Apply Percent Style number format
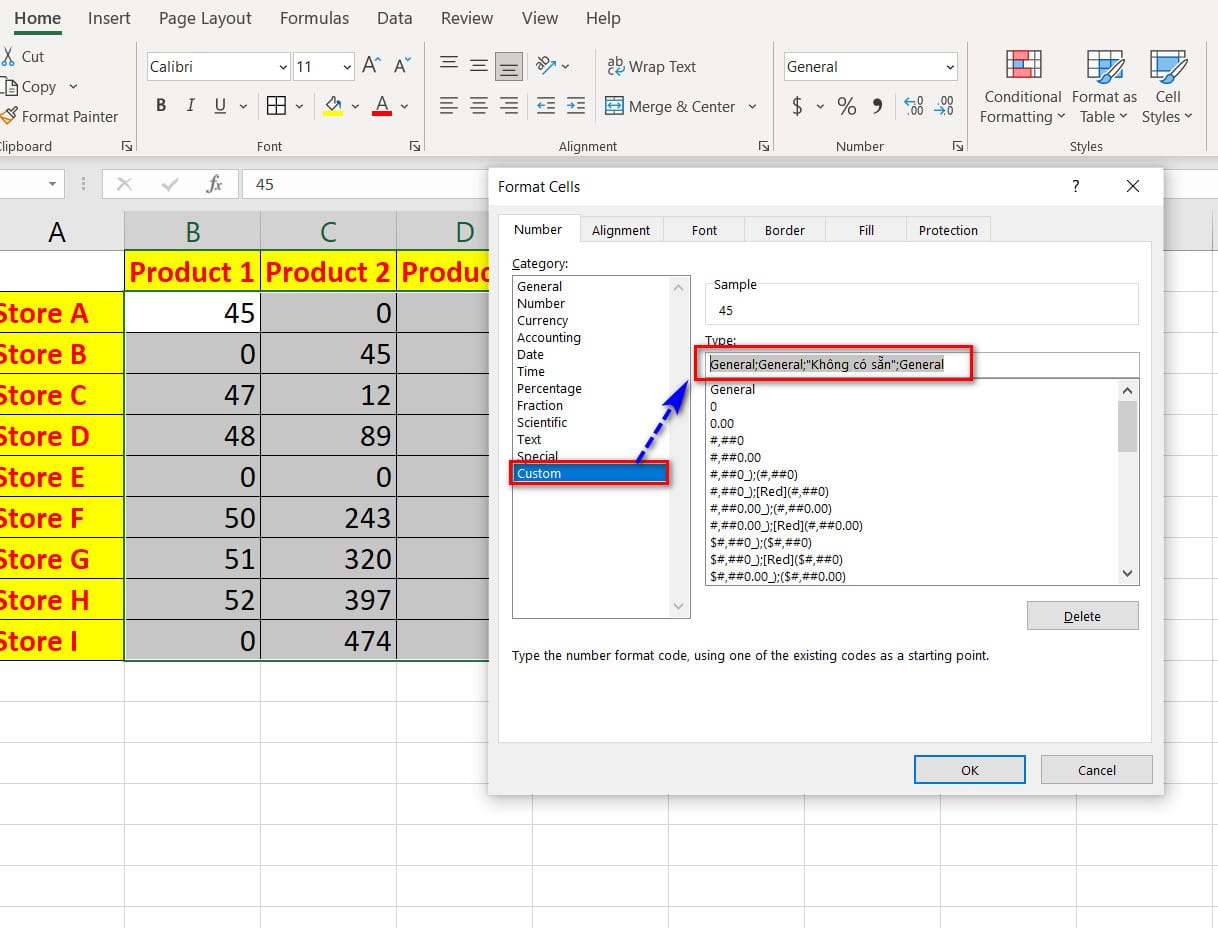 click(846, 106)
